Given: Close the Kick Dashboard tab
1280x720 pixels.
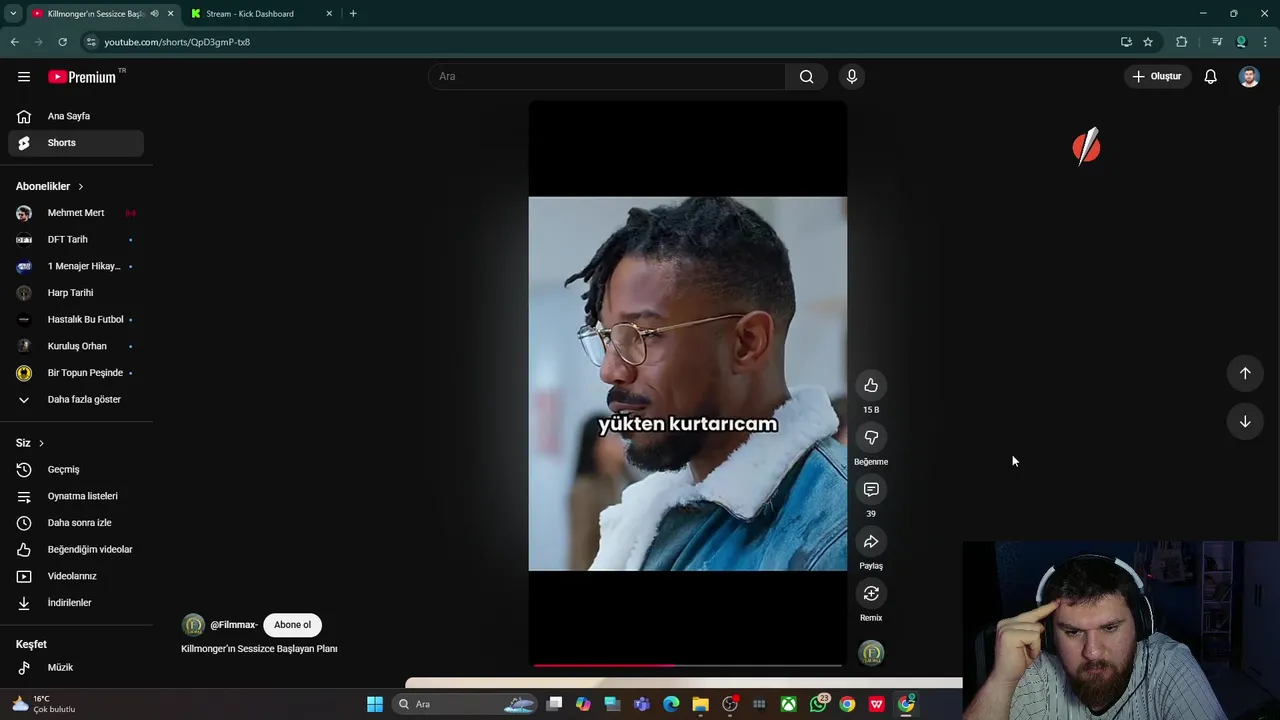Looking at the screenshot, I should click(330, 14).
